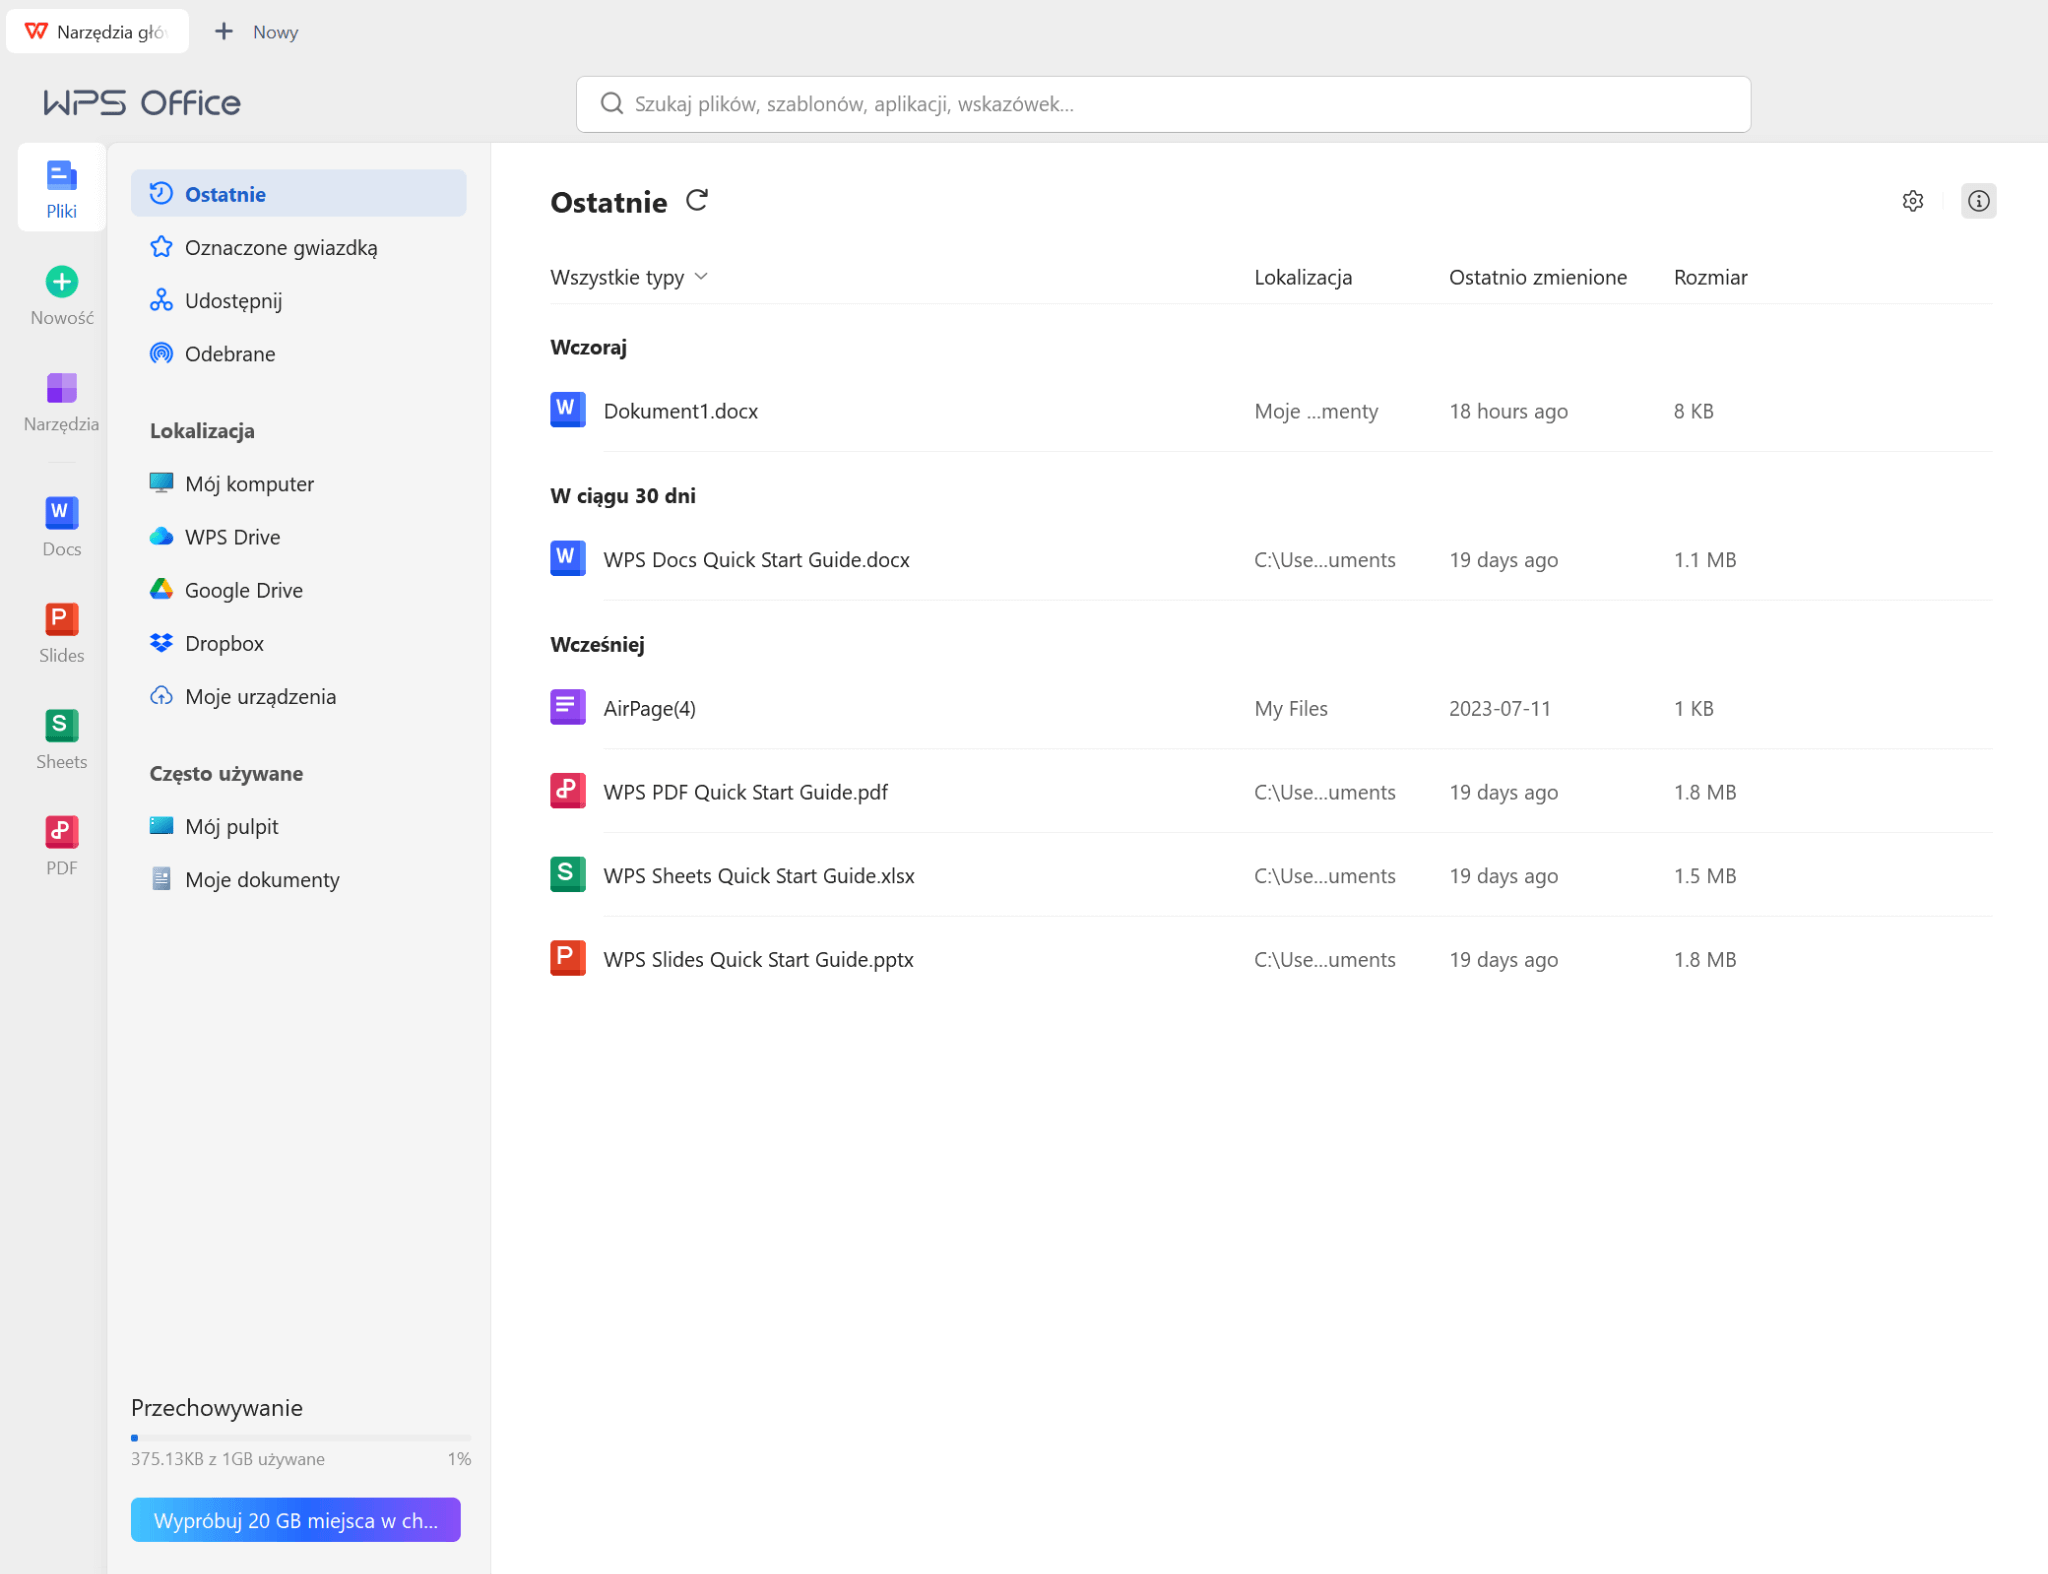Sort by the Ostatnio zmienione column

(1537, 277)
